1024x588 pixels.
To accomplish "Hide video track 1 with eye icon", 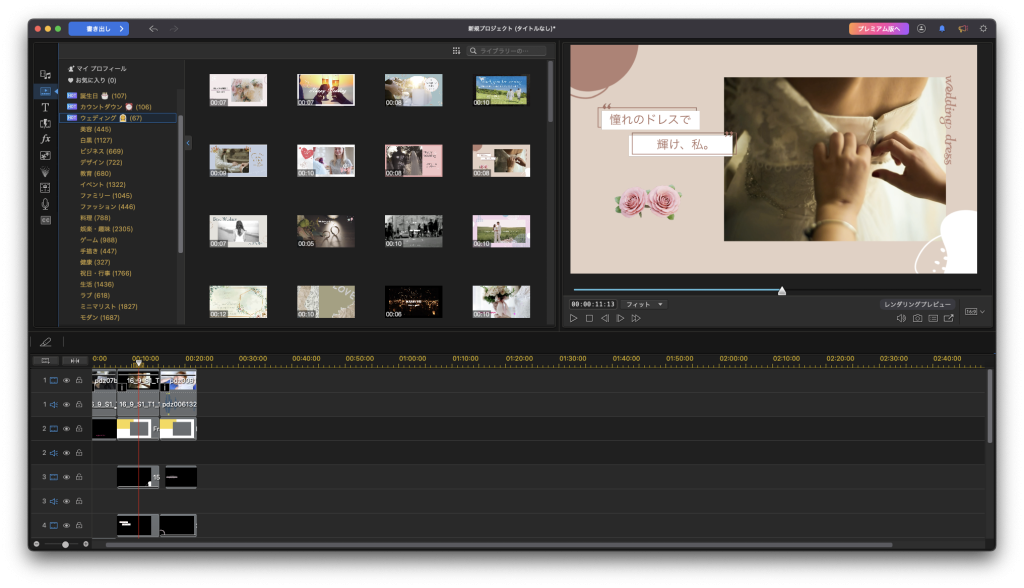I will pos(67,380).
